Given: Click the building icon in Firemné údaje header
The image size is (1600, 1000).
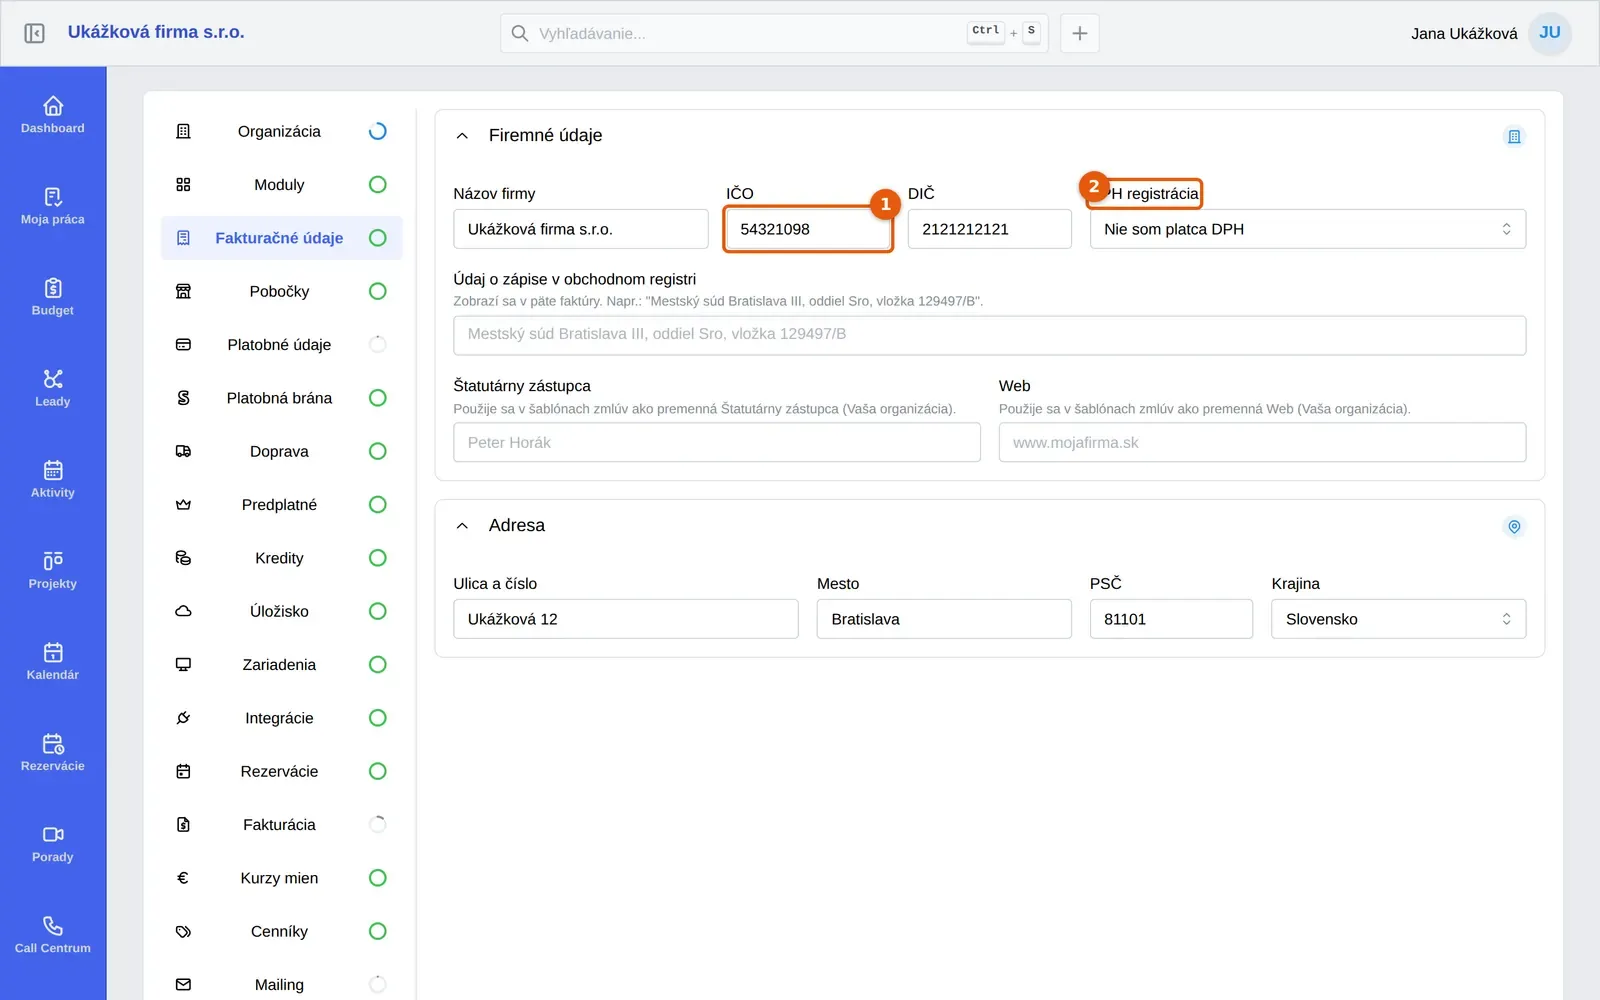Looking at the screenshot, I should pos(1514,136).
